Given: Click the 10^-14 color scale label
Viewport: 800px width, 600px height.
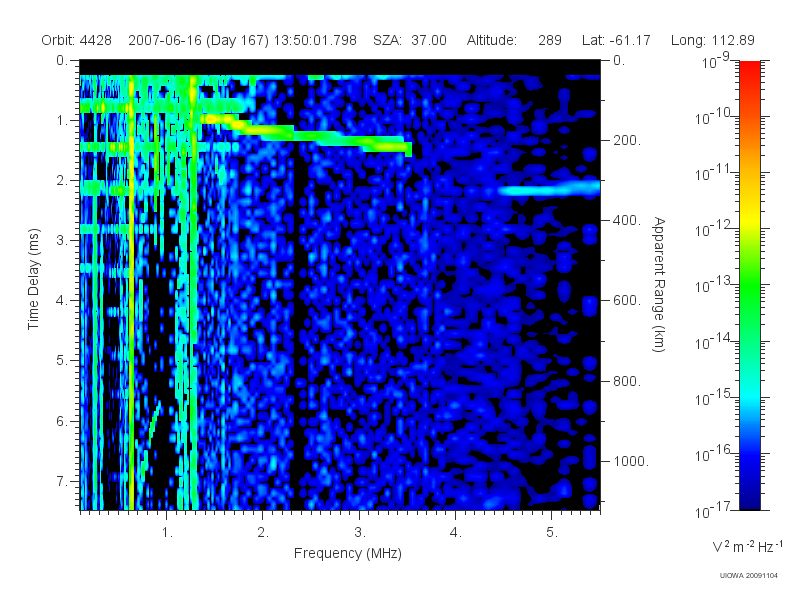Looking at the screenshot, I should (x=714, y=341).
